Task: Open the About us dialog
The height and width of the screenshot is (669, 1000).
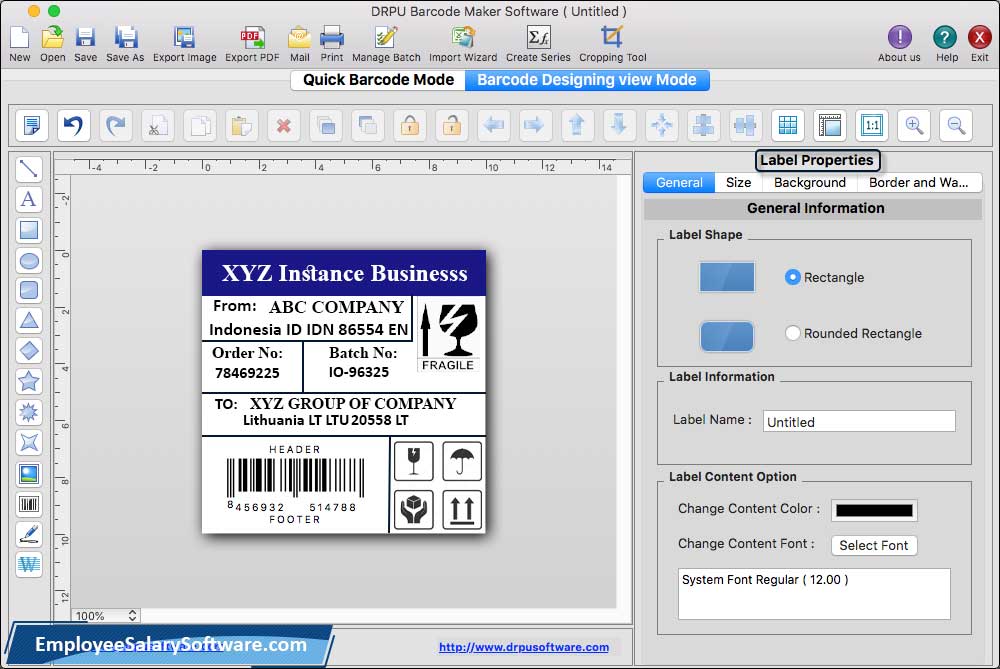Action: (899, 43)
